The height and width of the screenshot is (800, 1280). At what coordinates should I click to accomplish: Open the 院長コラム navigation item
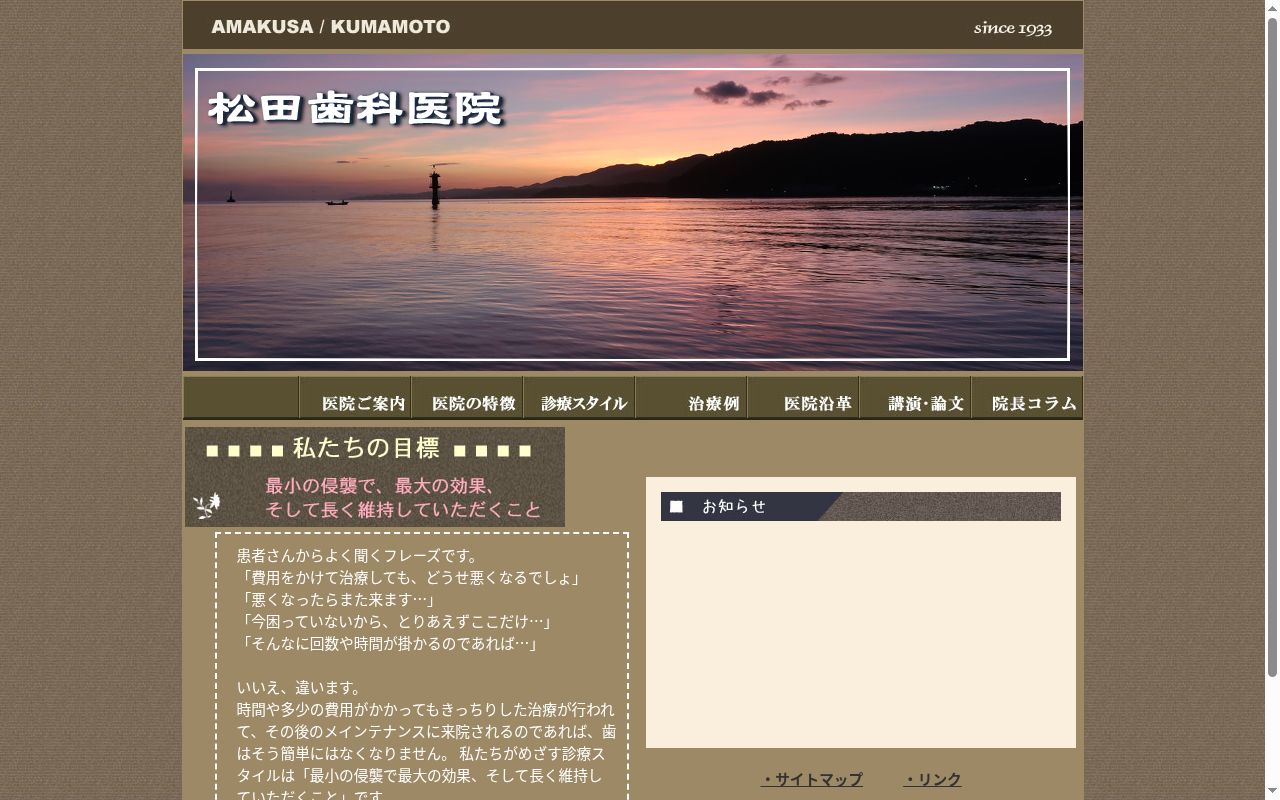click(1027, 398)
